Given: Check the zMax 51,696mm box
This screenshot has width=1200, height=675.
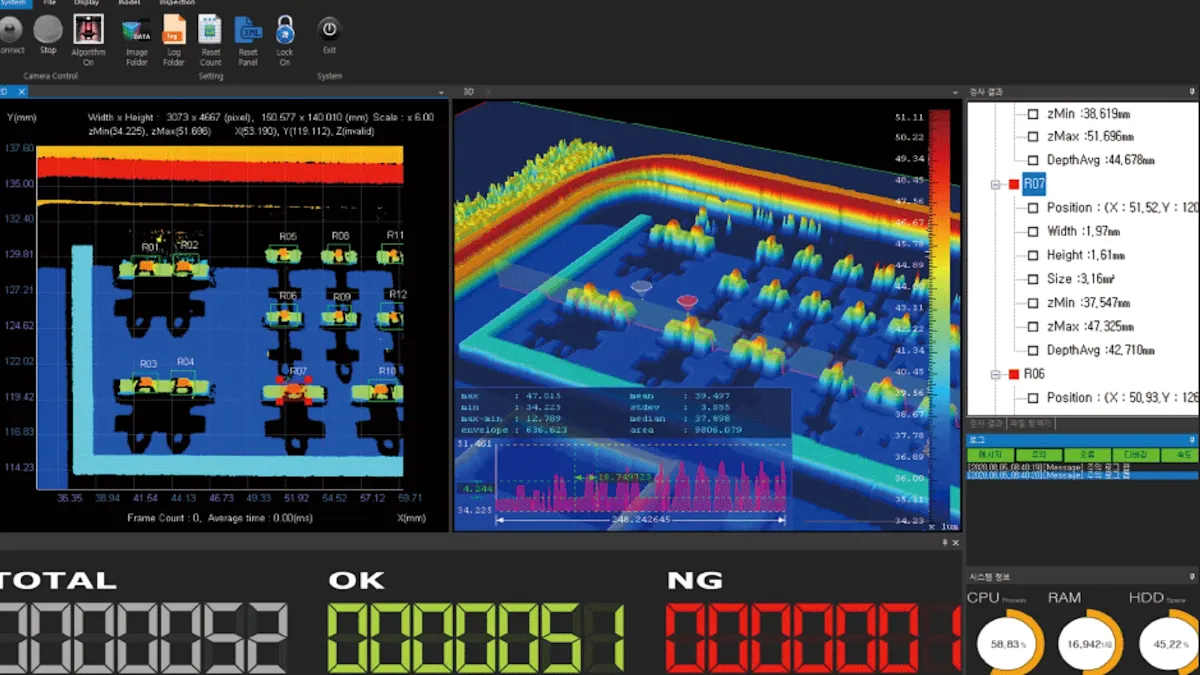Looking at the screenshot, I should tap(1034, 136).
